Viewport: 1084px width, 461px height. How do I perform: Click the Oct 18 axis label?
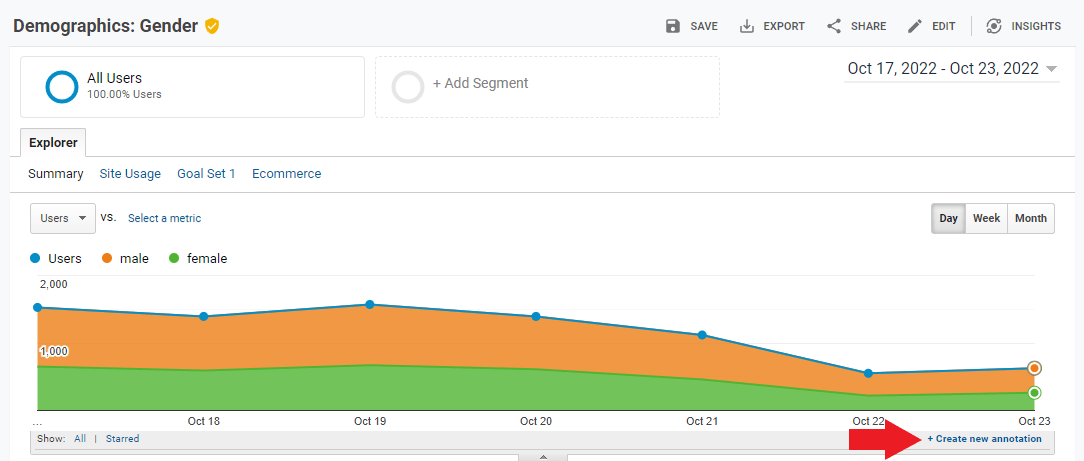point(204,421)
